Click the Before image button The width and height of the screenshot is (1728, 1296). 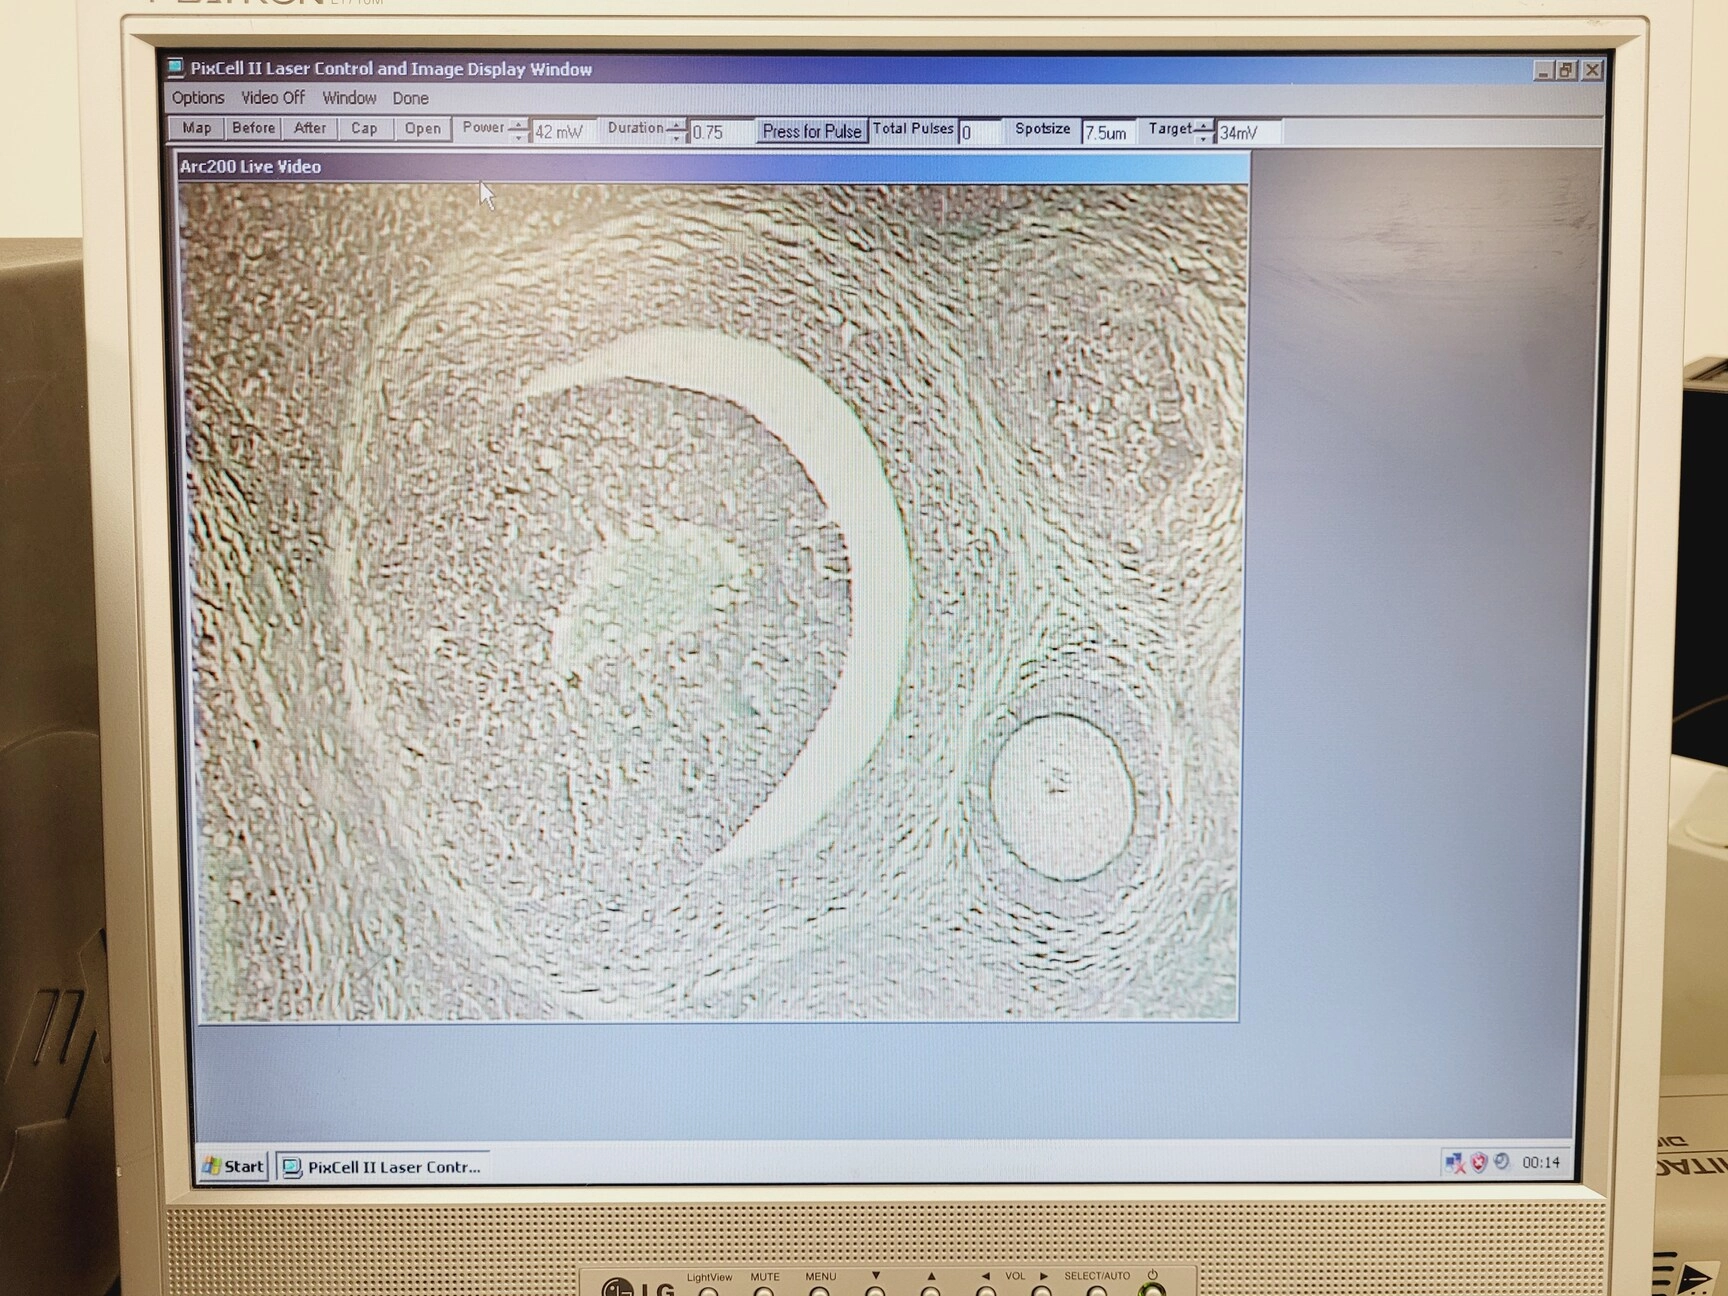pos(253,128)
